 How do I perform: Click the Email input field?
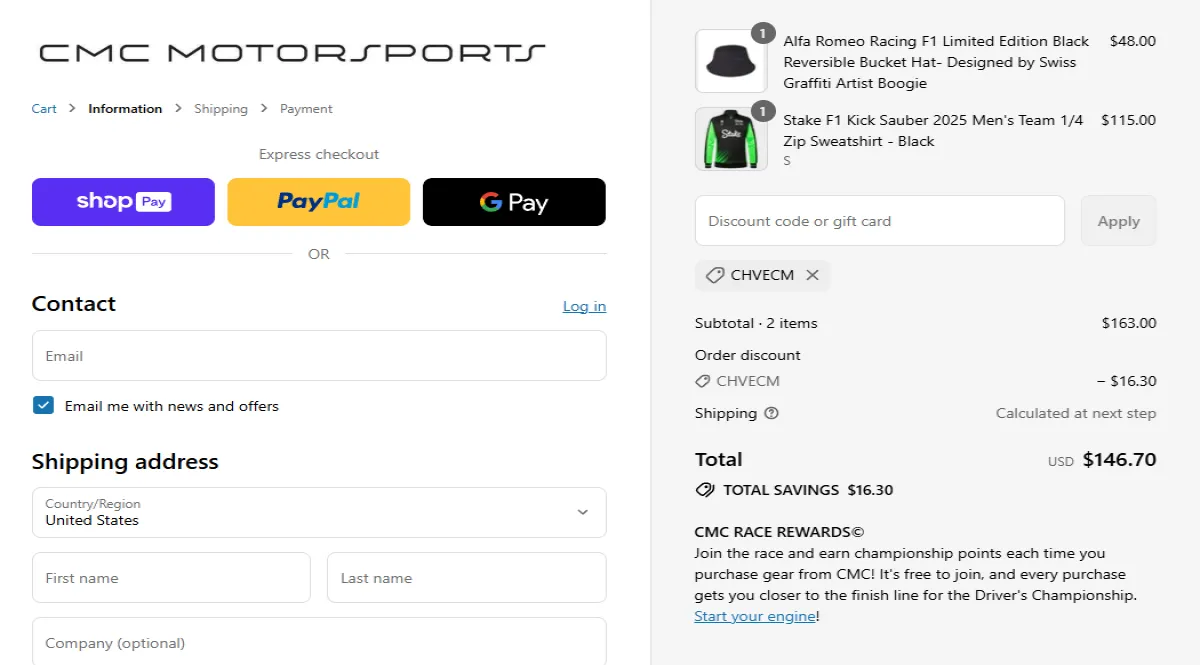pos(318,355)
